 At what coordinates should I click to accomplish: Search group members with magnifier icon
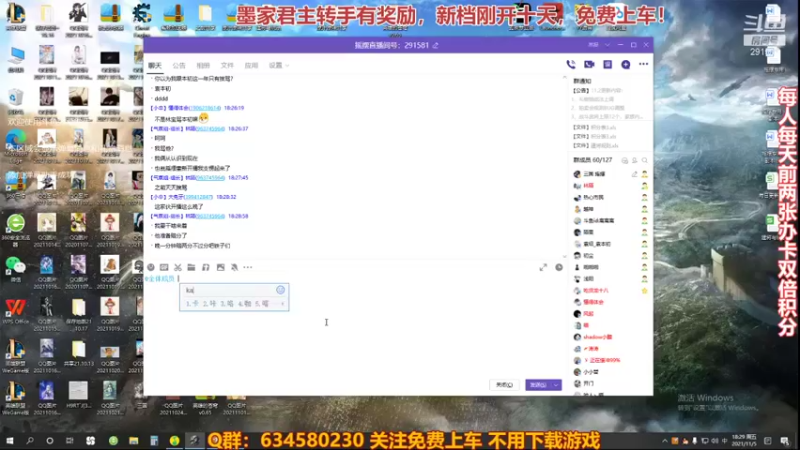click(645, 160)
